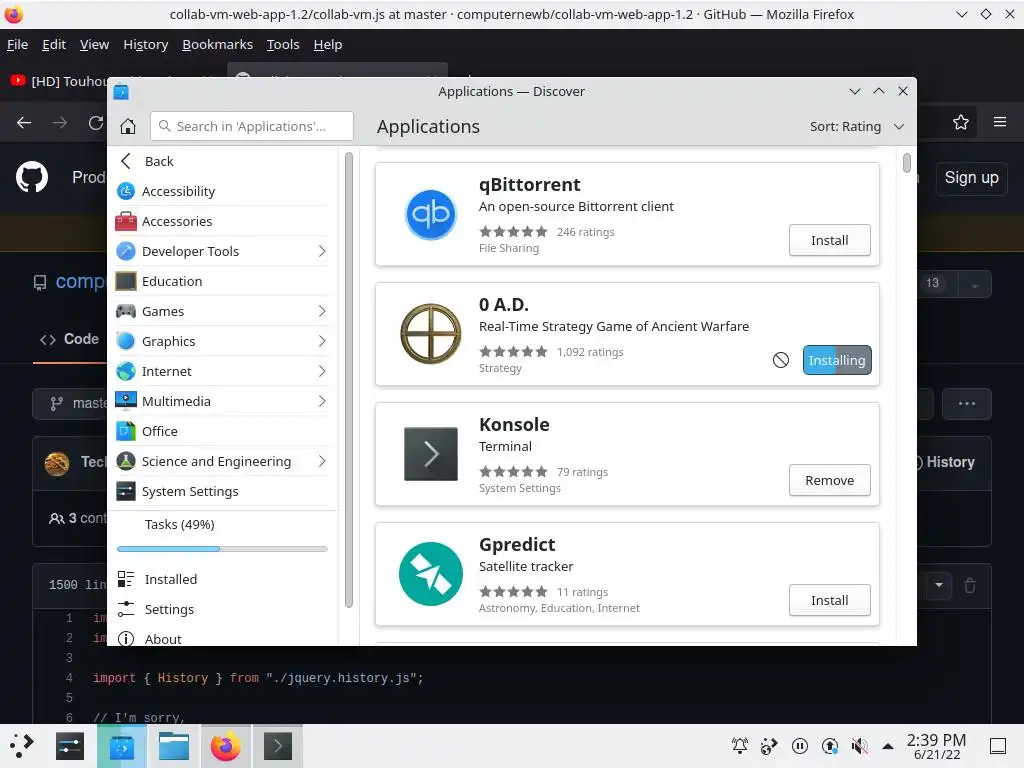Open the Tasks (49%) progress entry
This screenshot has height=768, width=1024.
point(222,534)
